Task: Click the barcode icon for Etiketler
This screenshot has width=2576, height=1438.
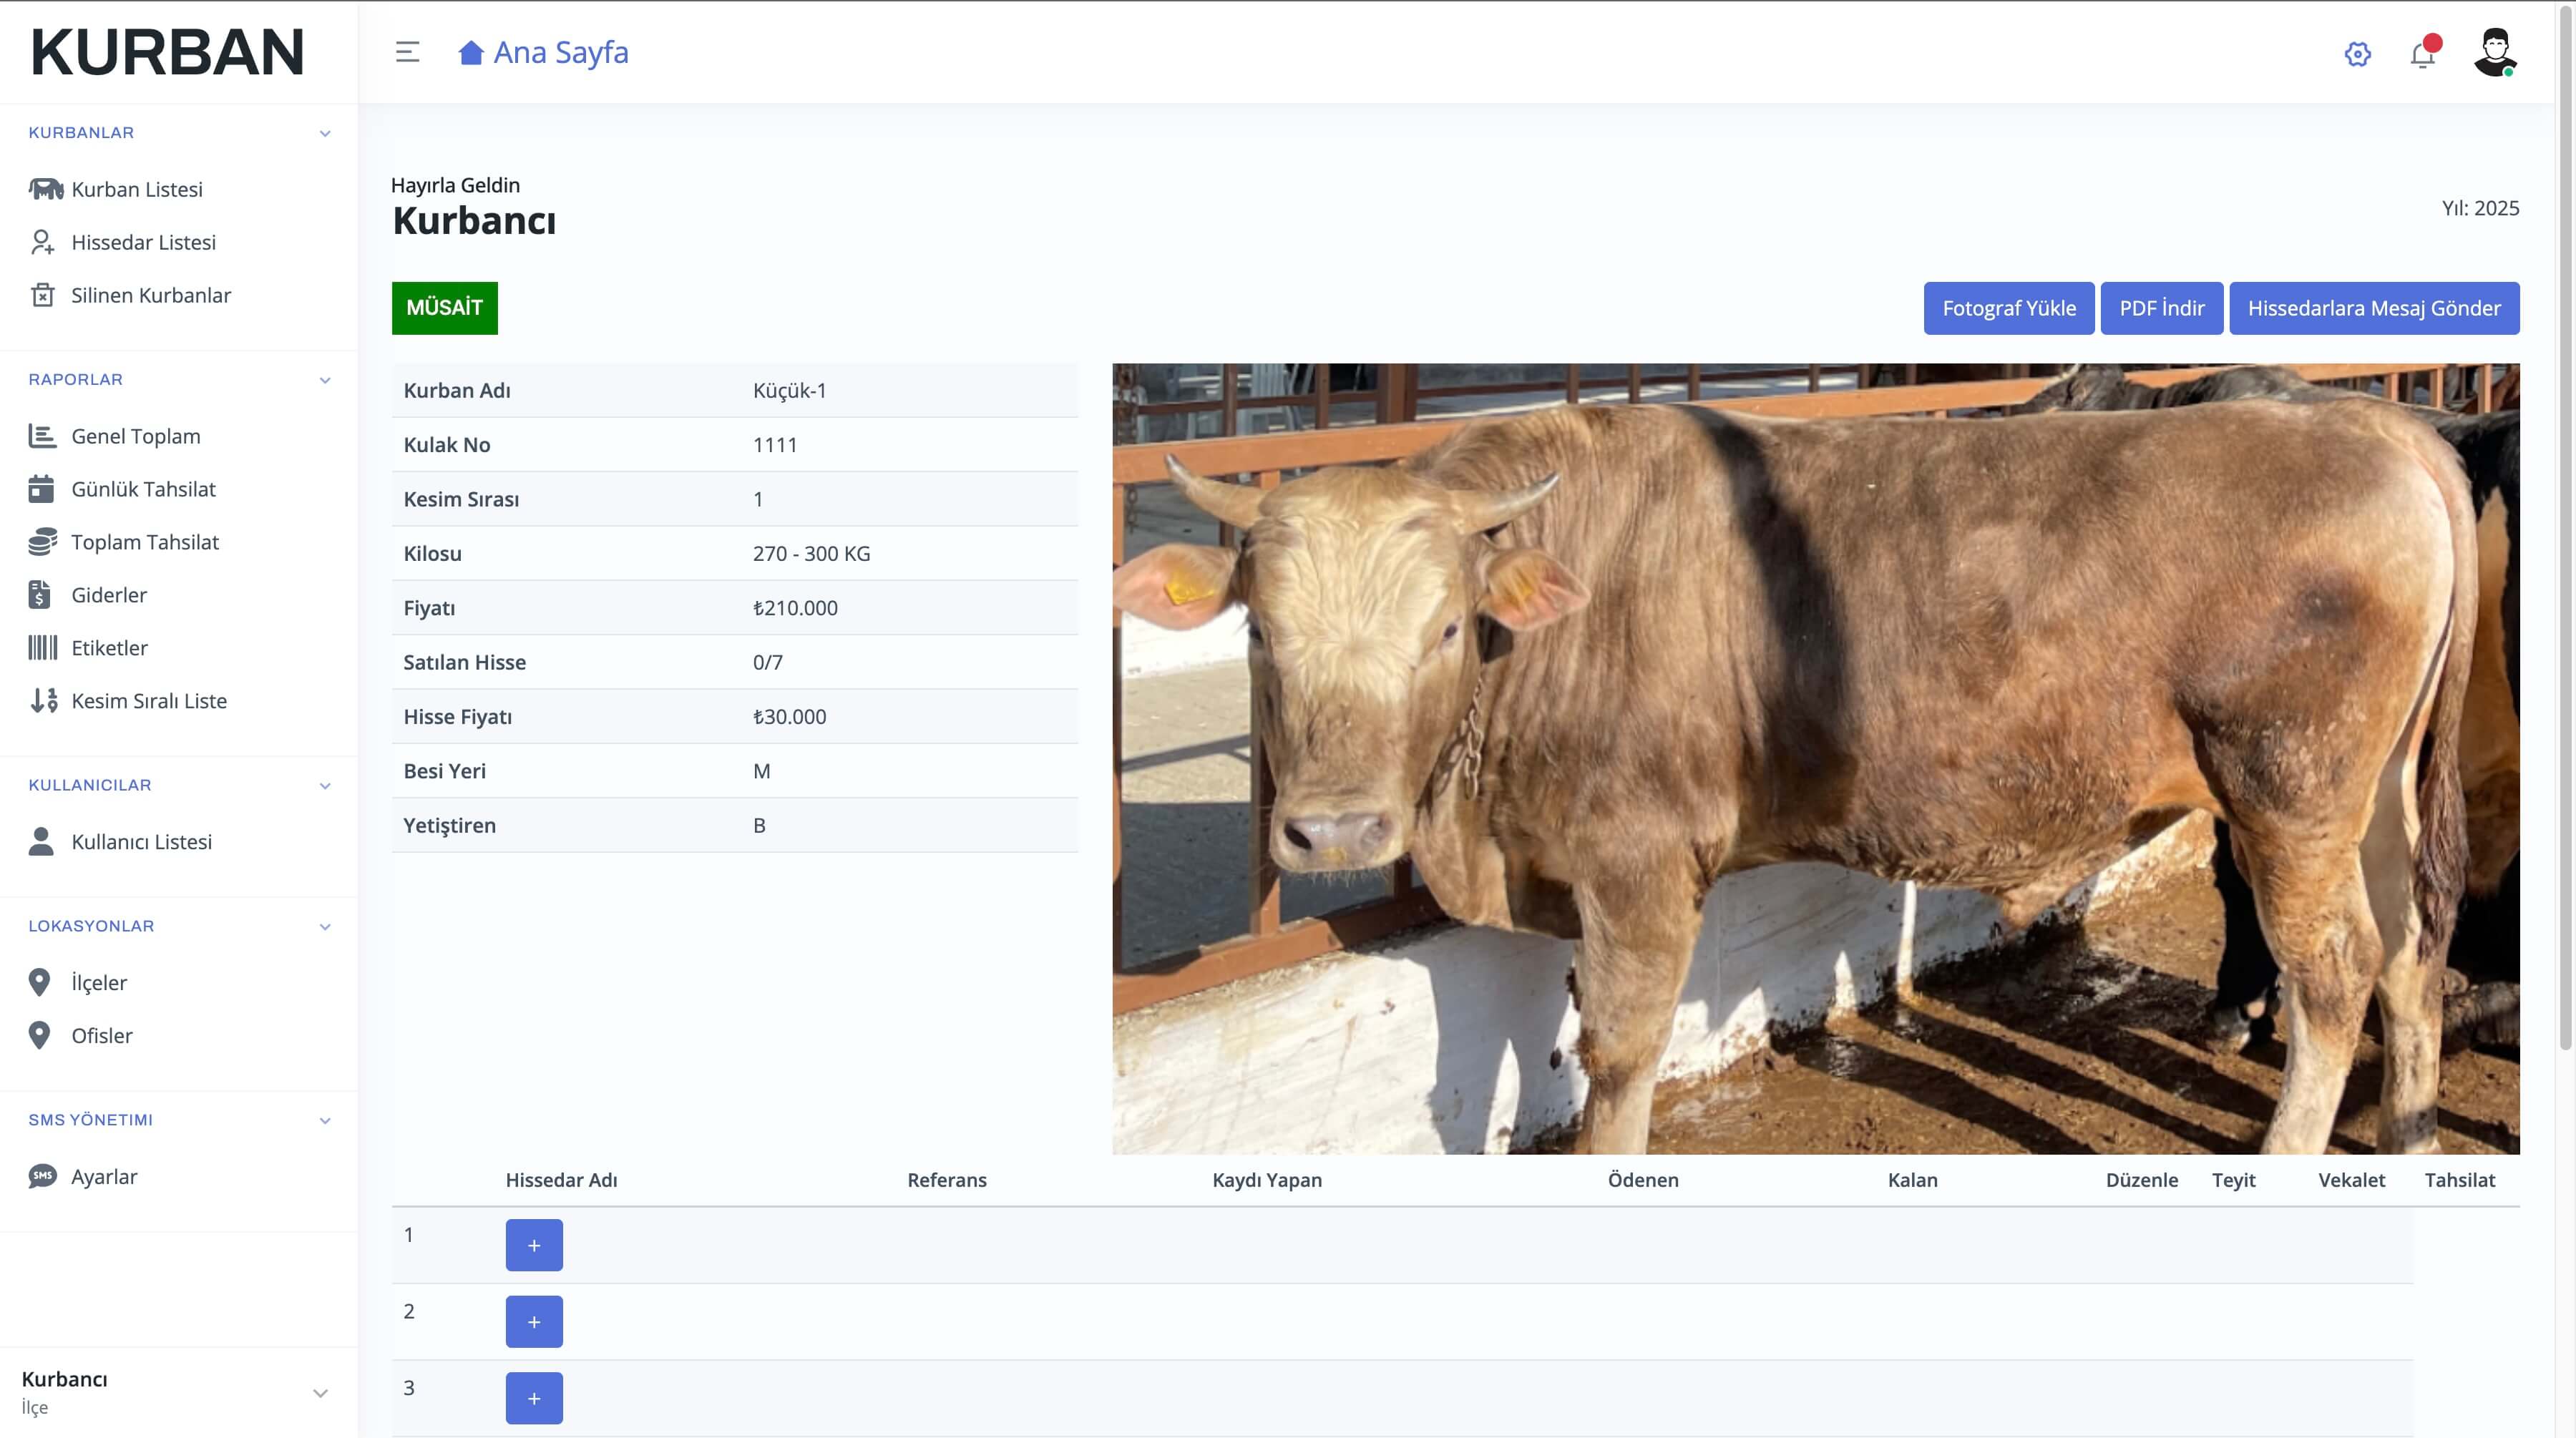Action: pyautogui.click(x=42, y=648)
